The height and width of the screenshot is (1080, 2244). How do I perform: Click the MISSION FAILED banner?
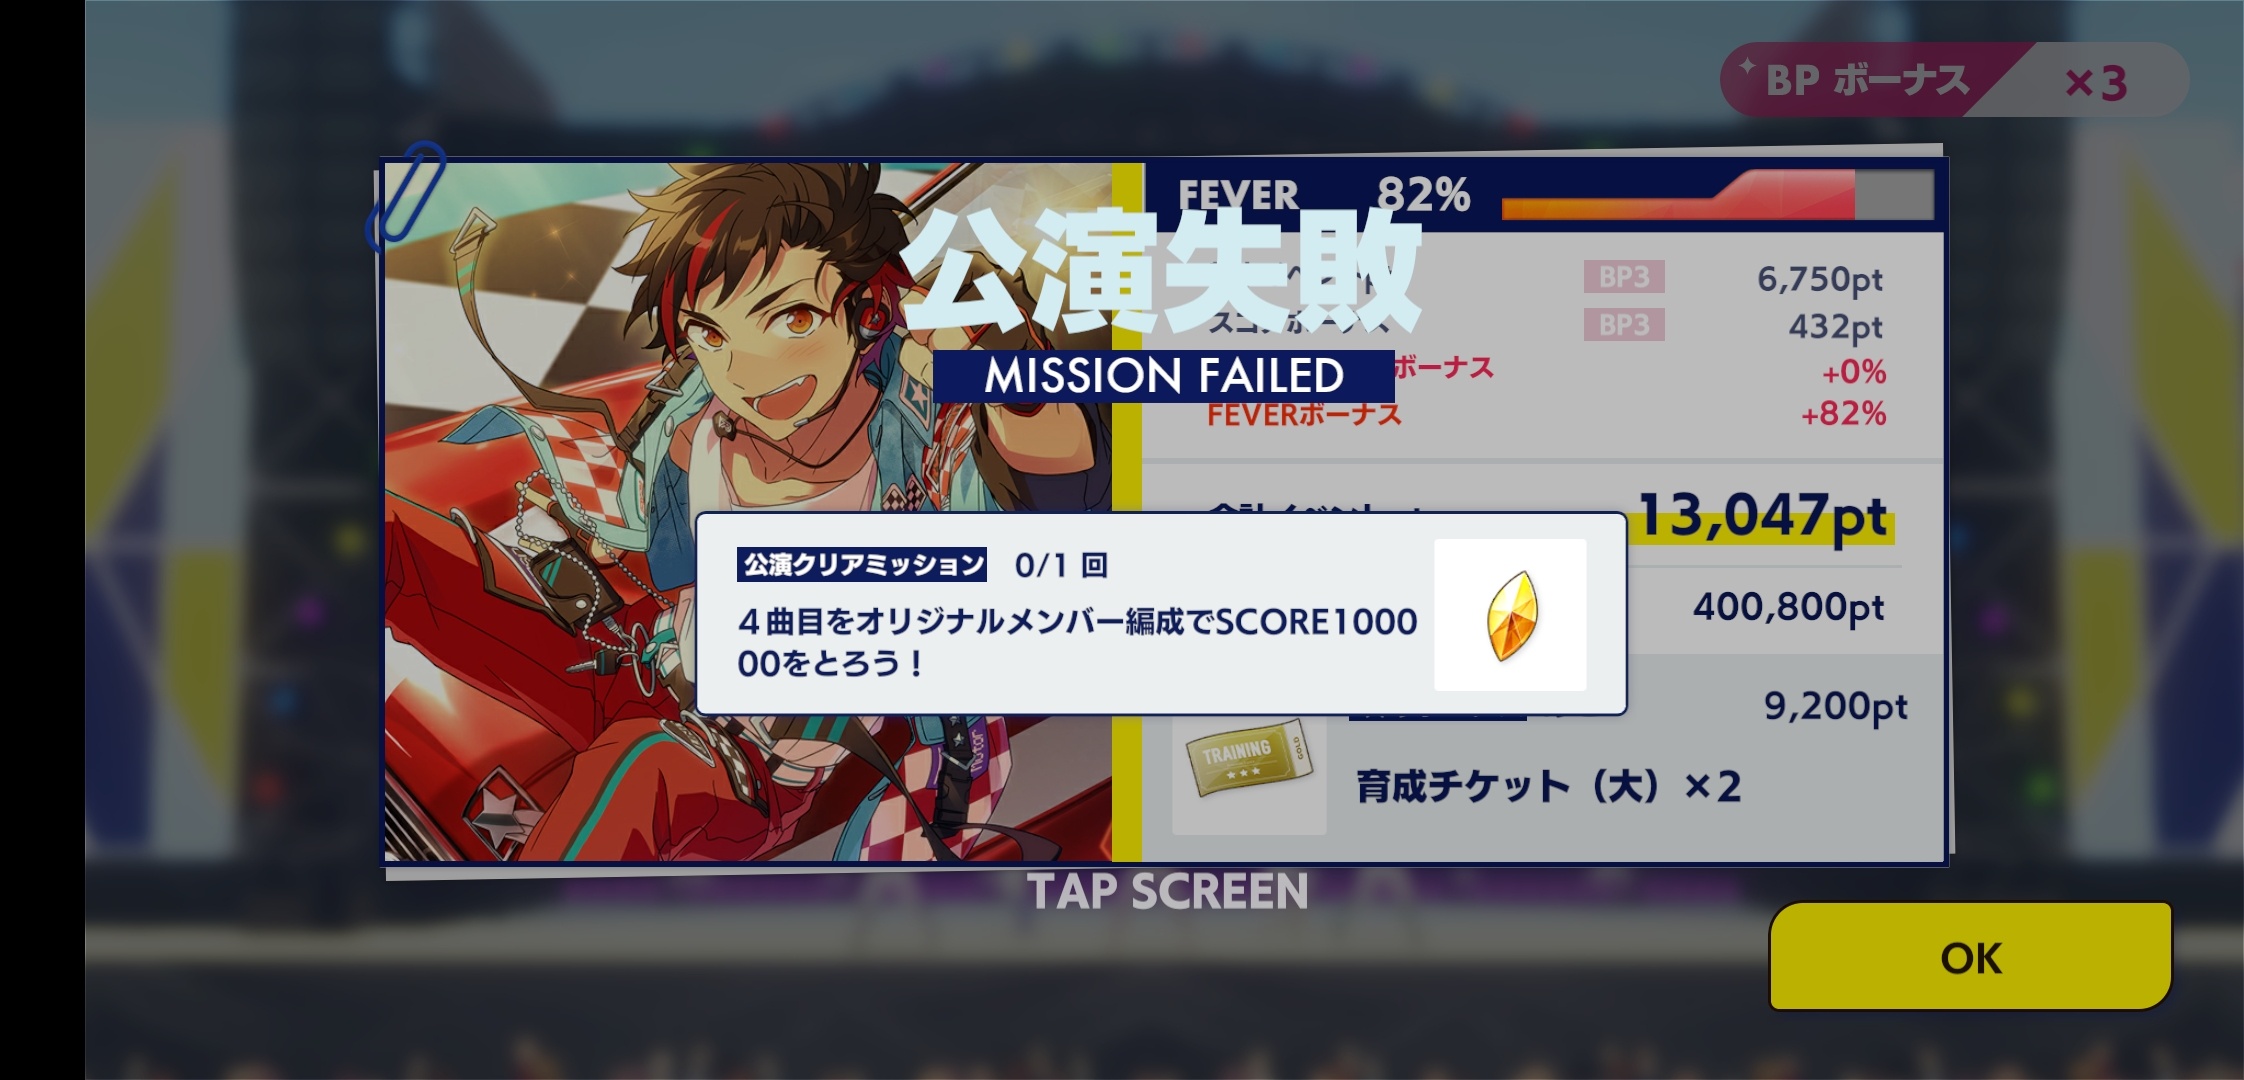1164,376
